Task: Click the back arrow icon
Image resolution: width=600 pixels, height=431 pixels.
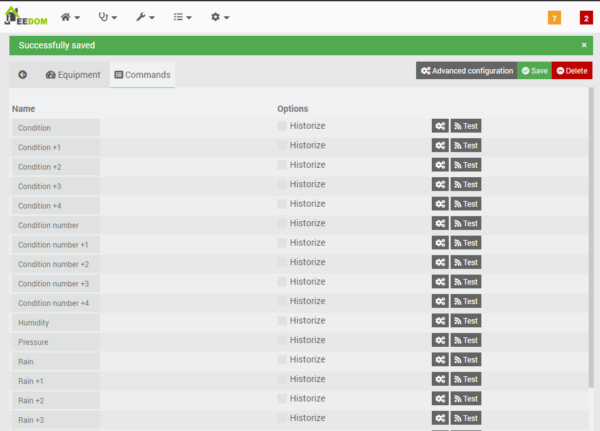Action: [x=22, y=75]
